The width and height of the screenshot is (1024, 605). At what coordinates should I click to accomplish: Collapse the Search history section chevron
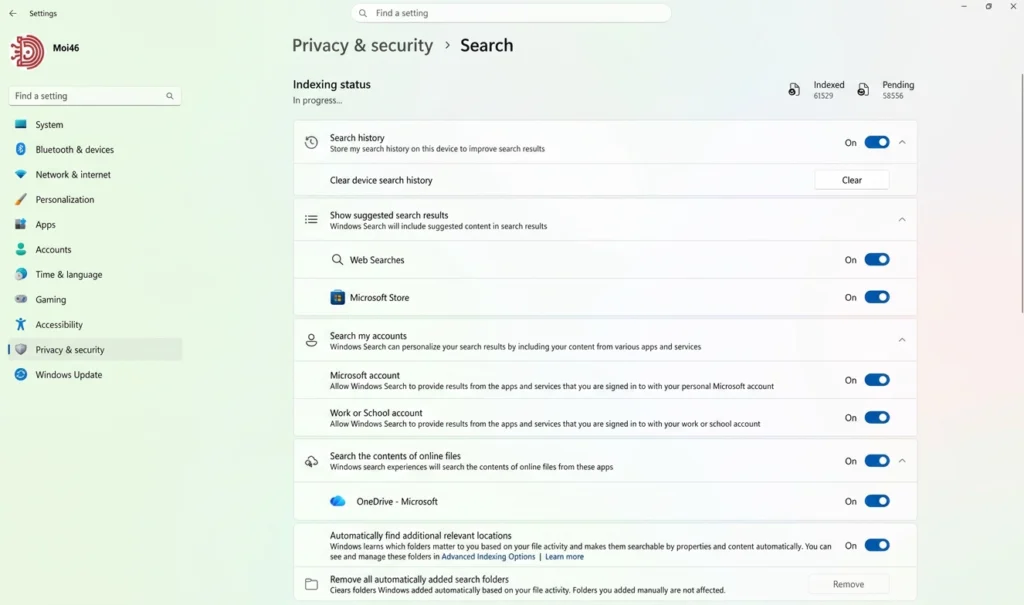(902, 142)
